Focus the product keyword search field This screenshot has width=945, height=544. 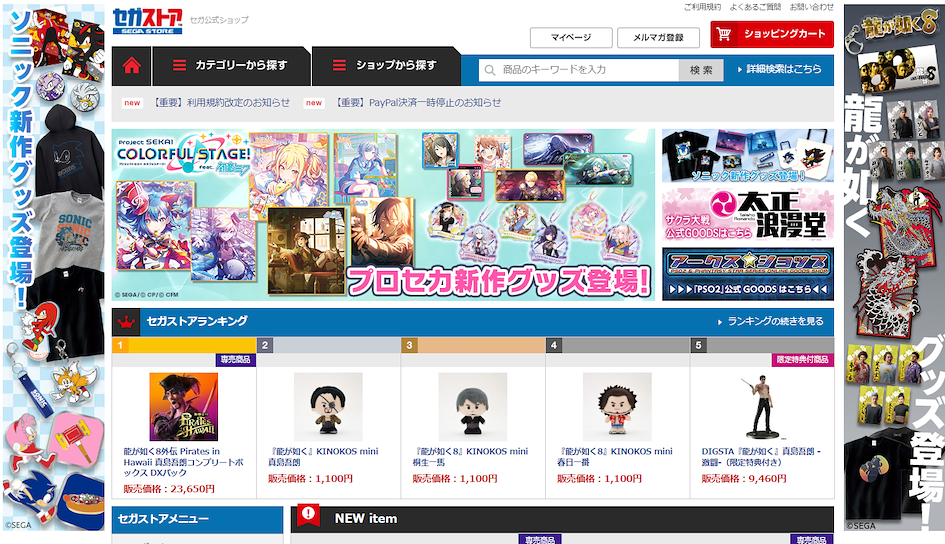click(x=579, y=70)
